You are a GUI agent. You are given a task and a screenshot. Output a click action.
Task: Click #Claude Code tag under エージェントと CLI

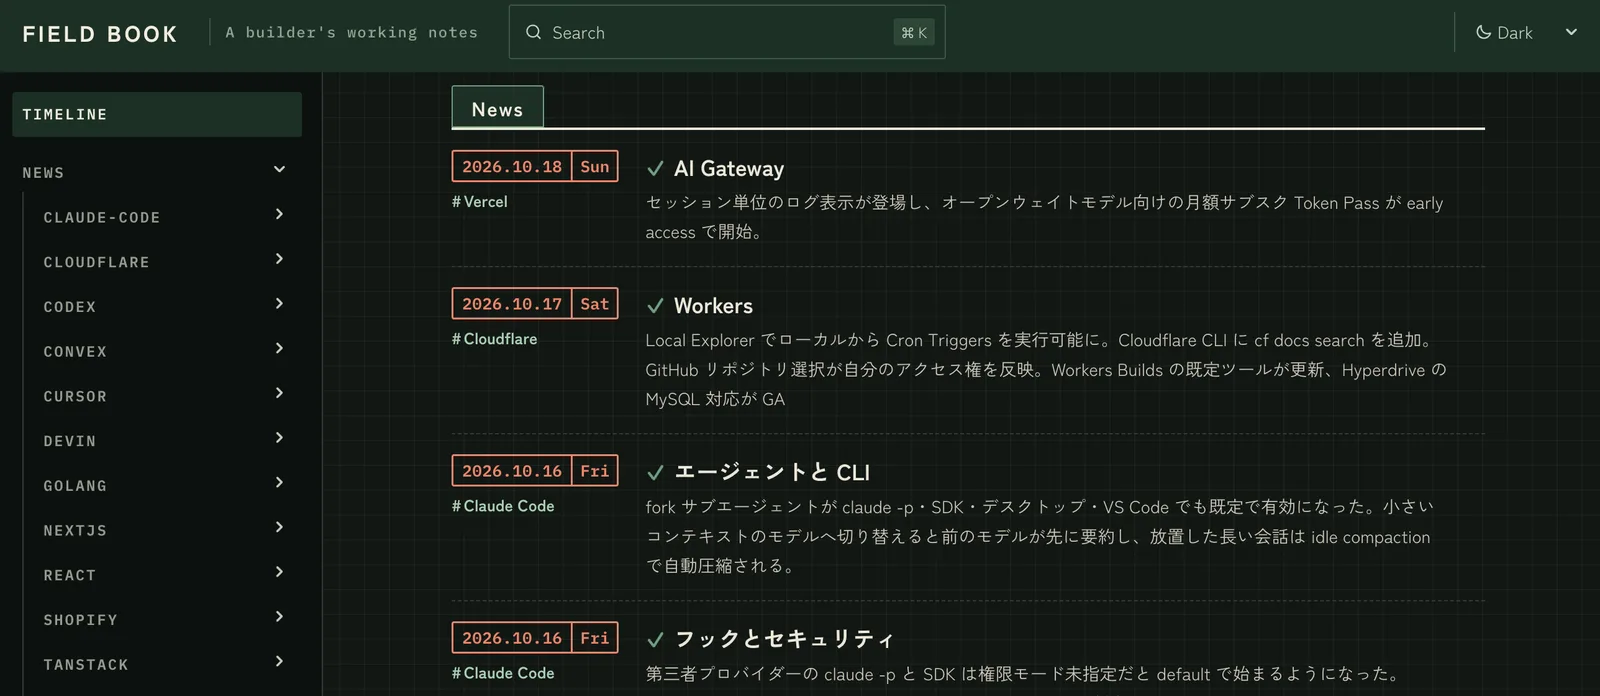[503, 506]
